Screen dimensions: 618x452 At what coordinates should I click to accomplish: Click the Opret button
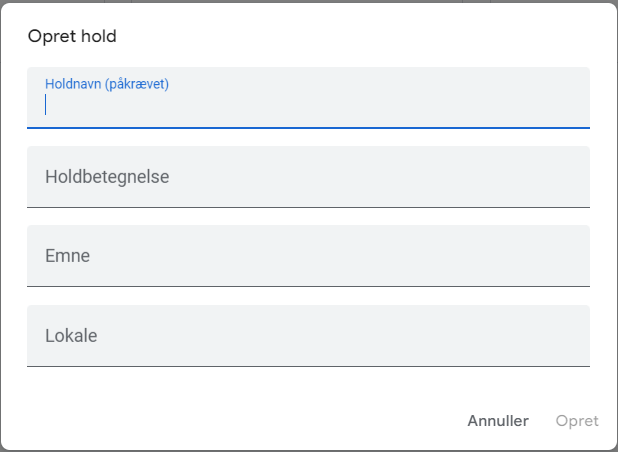(x=577, y=421)
